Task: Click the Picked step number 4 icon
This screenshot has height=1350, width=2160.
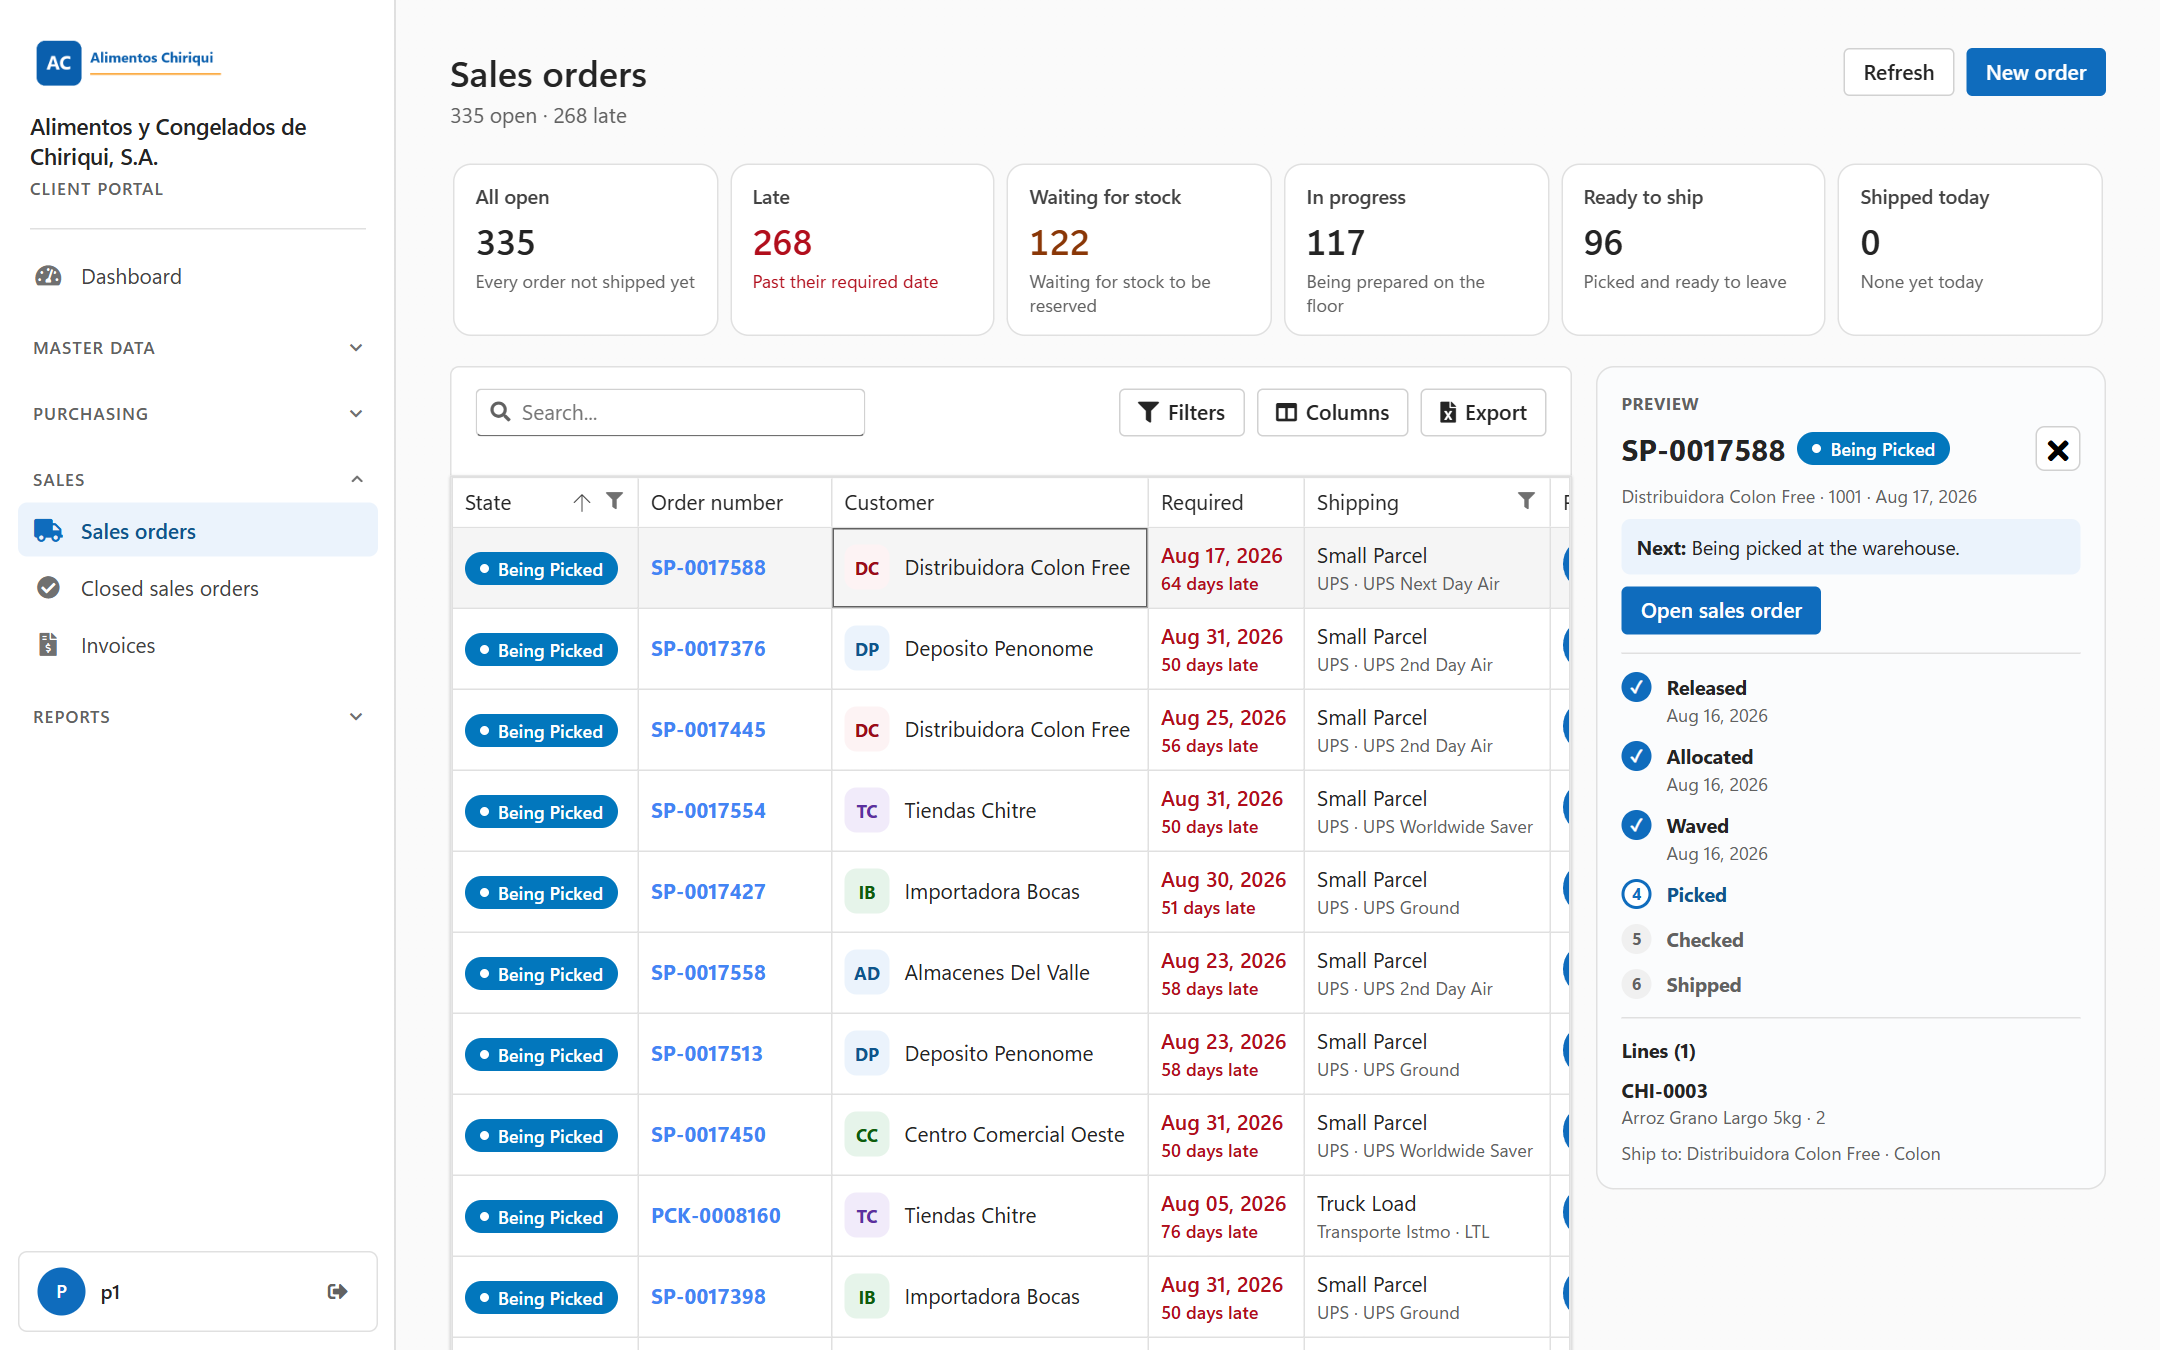Action: click(1636, 894)
